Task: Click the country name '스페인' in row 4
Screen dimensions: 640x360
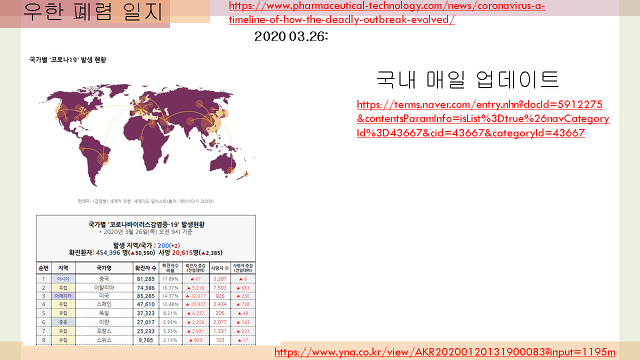Action: 104,304
